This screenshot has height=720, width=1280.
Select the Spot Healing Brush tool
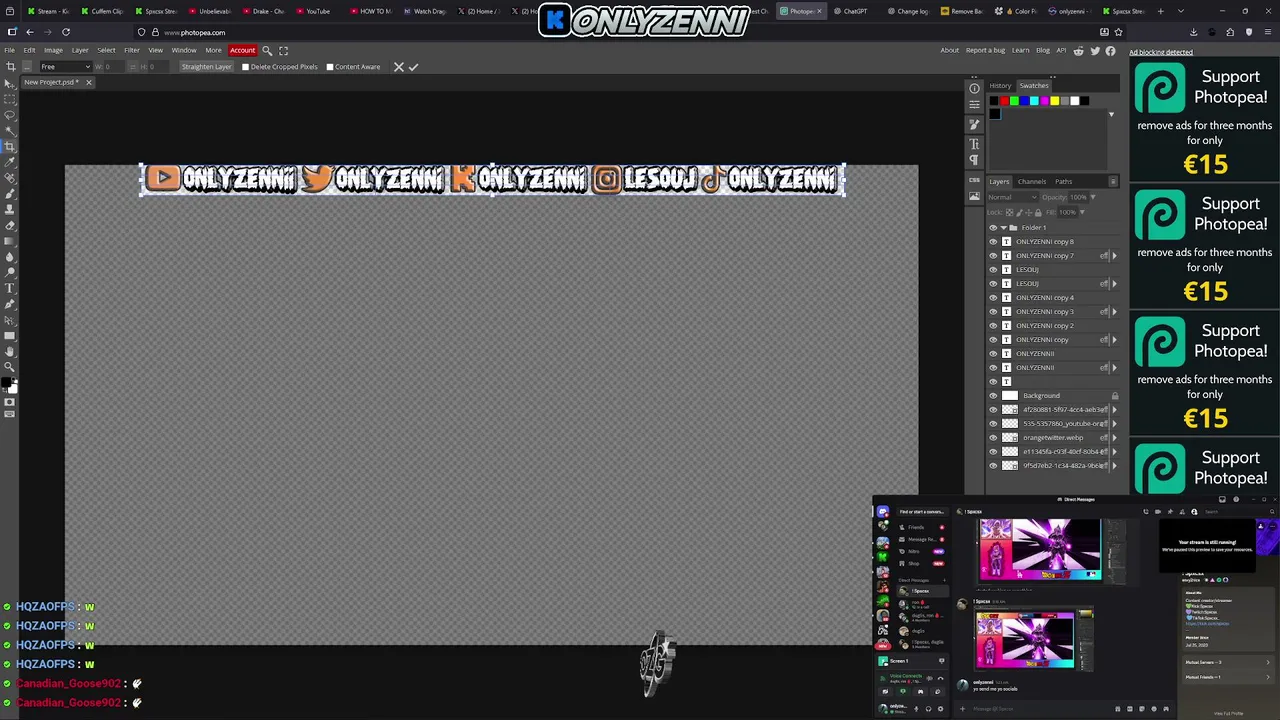(x=10, y=178)
